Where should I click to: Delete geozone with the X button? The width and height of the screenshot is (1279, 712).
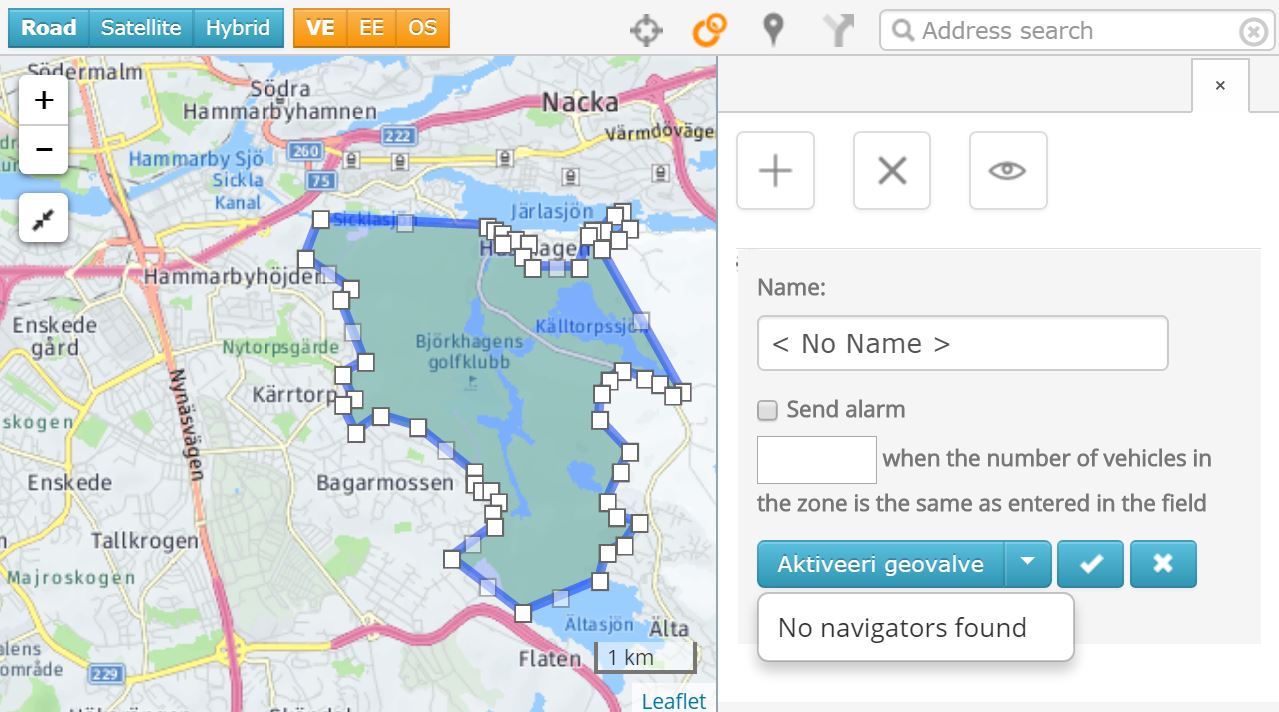891,171
